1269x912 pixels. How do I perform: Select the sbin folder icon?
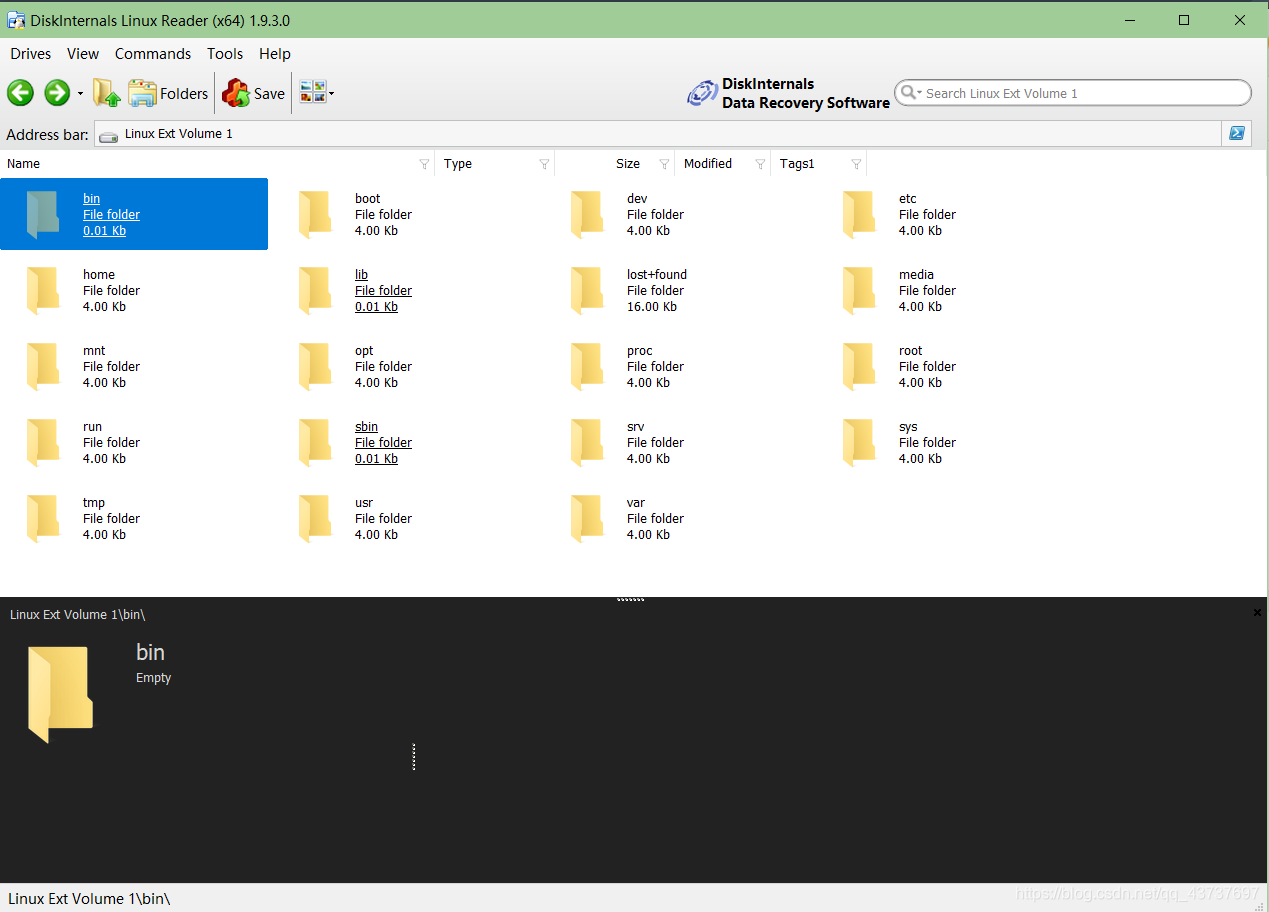(315, 442)
